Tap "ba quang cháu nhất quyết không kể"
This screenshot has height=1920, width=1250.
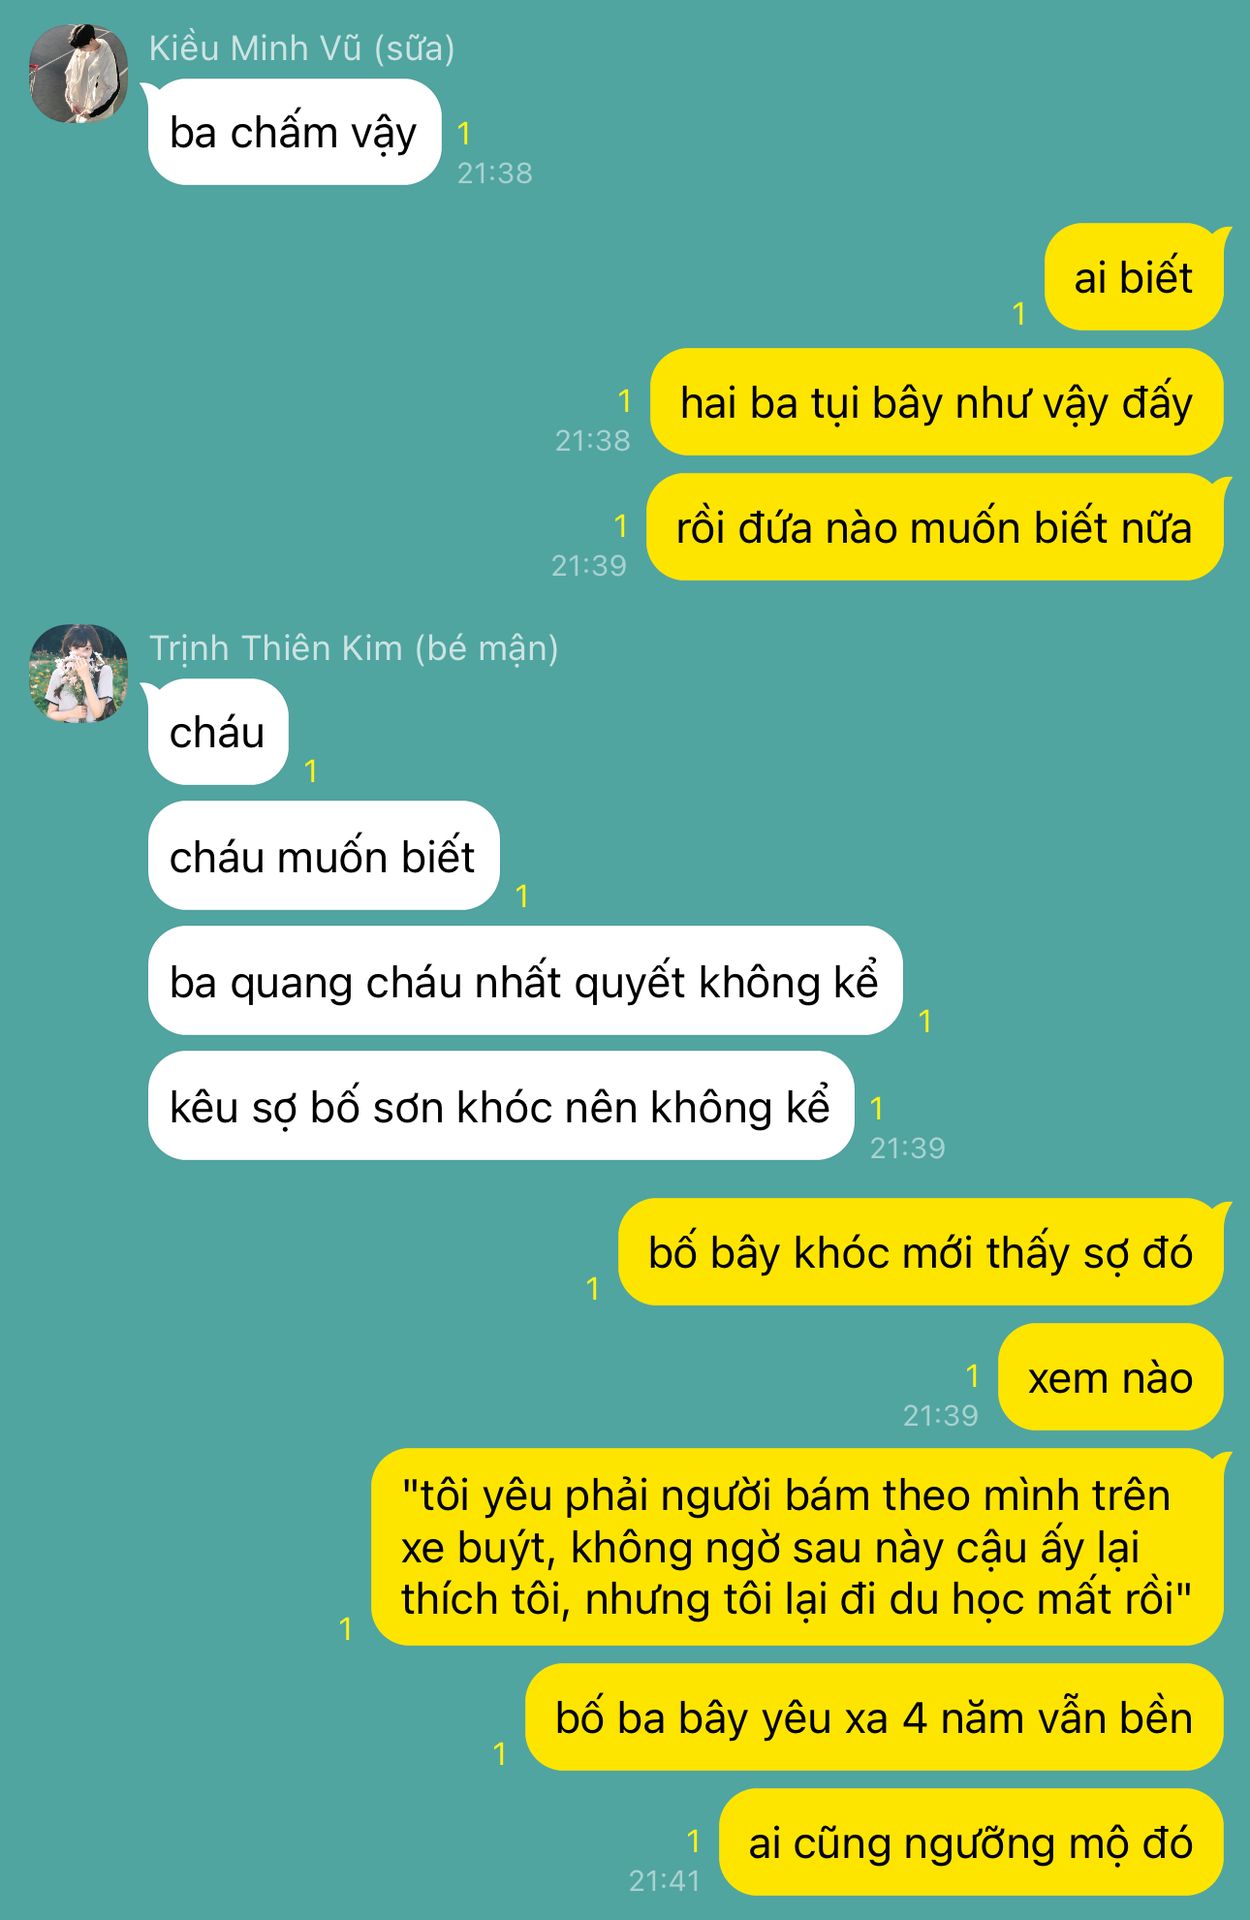[x=525, y=981]
